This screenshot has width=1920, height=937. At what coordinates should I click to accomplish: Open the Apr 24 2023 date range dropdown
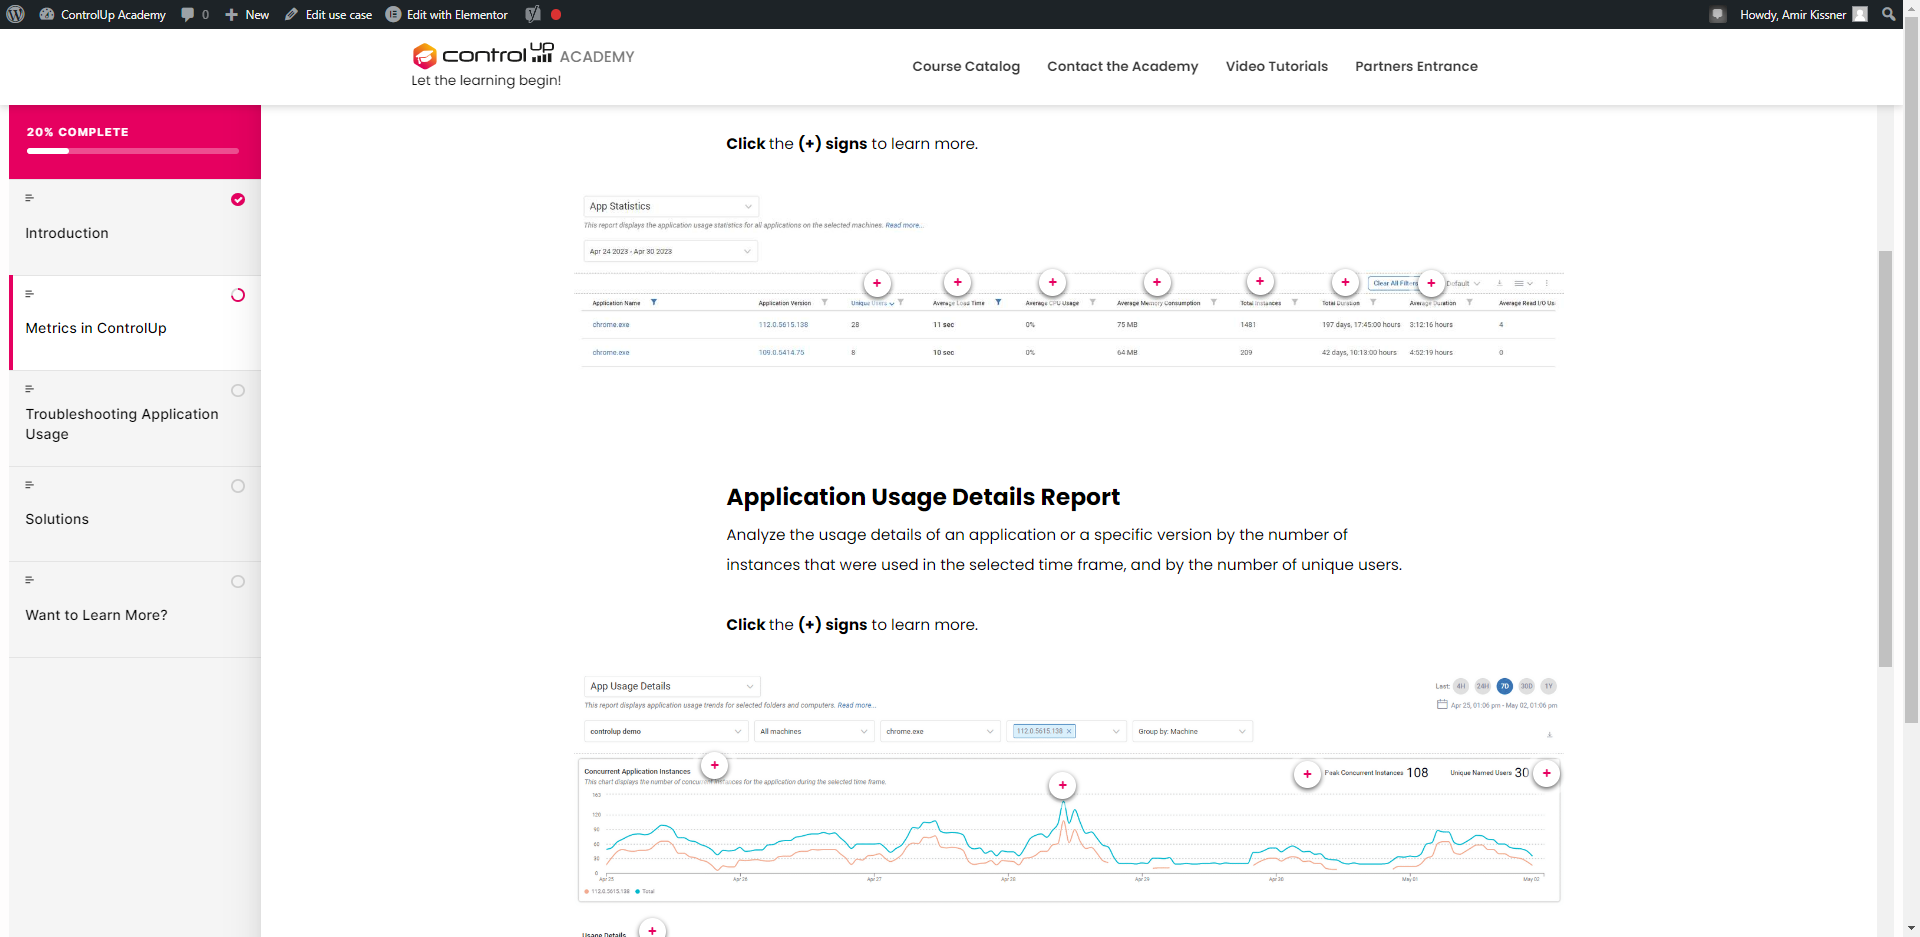pyautogui.click(x=671, y=251)
